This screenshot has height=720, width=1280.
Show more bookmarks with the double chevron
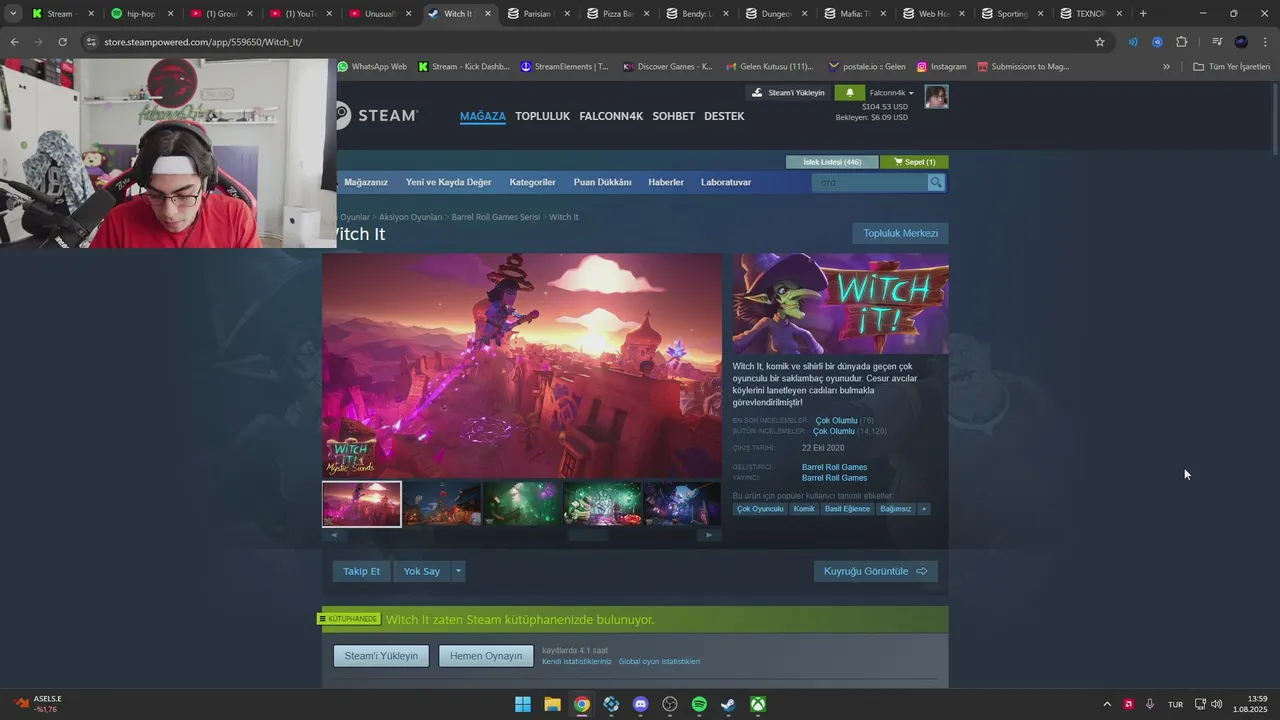(1166, 67)
